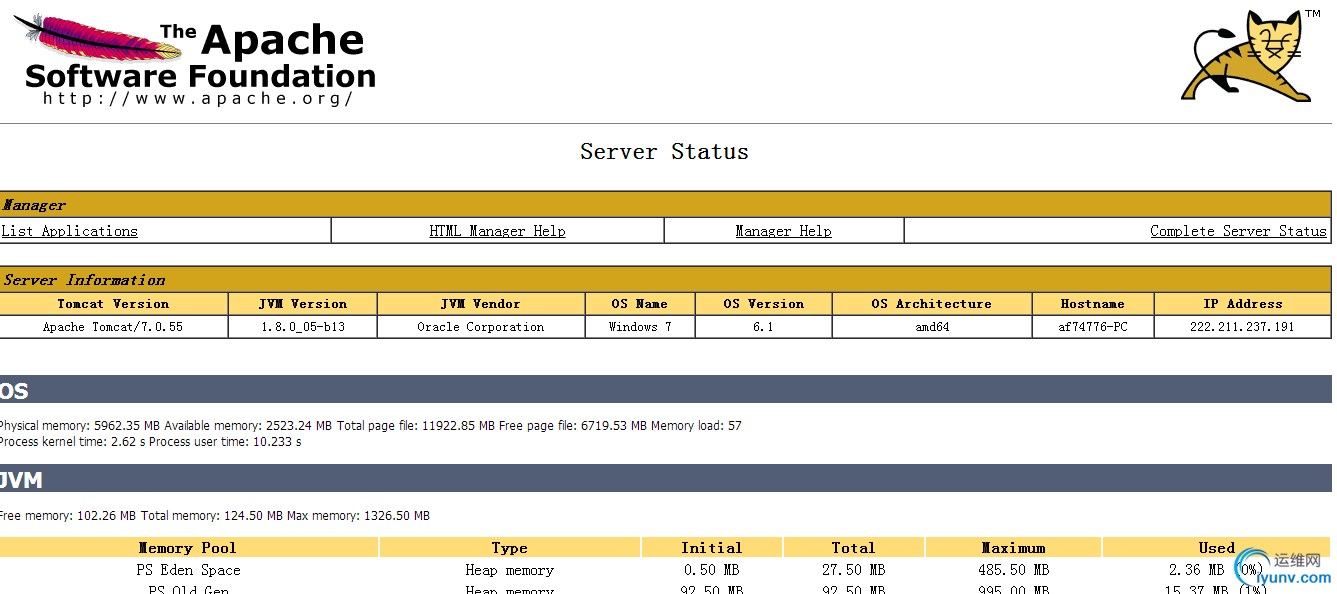Viewport: 1337px width, 594px height.
Task: Select the 6.1 OS version cell
Action: tap(763, 327)
